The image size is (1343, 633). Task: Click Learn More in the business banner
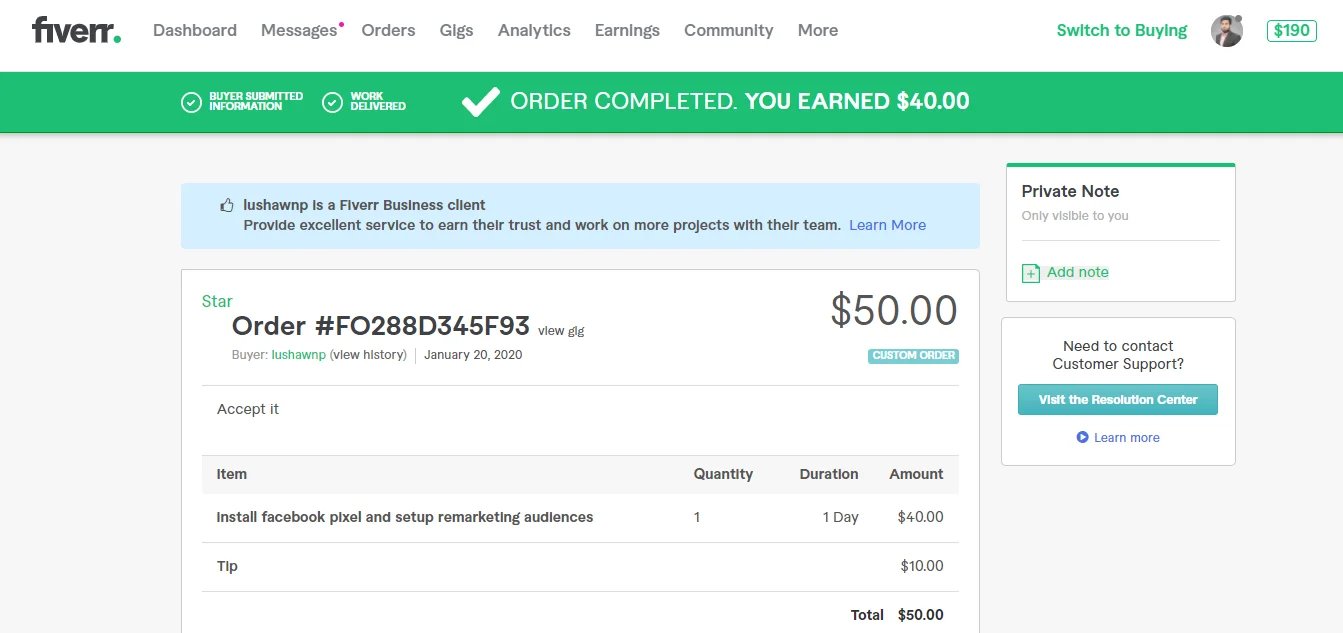click(887, 226)
